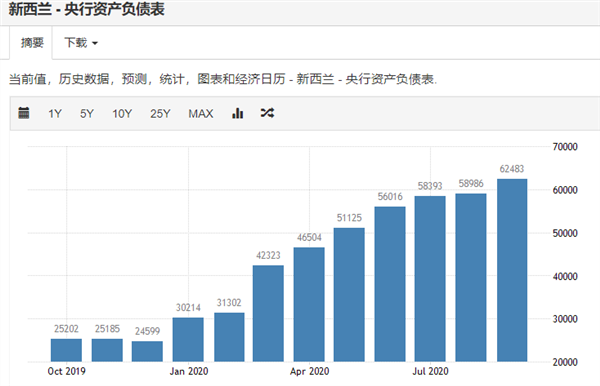Switch chart type with bar chart icon

coord(238,113)
